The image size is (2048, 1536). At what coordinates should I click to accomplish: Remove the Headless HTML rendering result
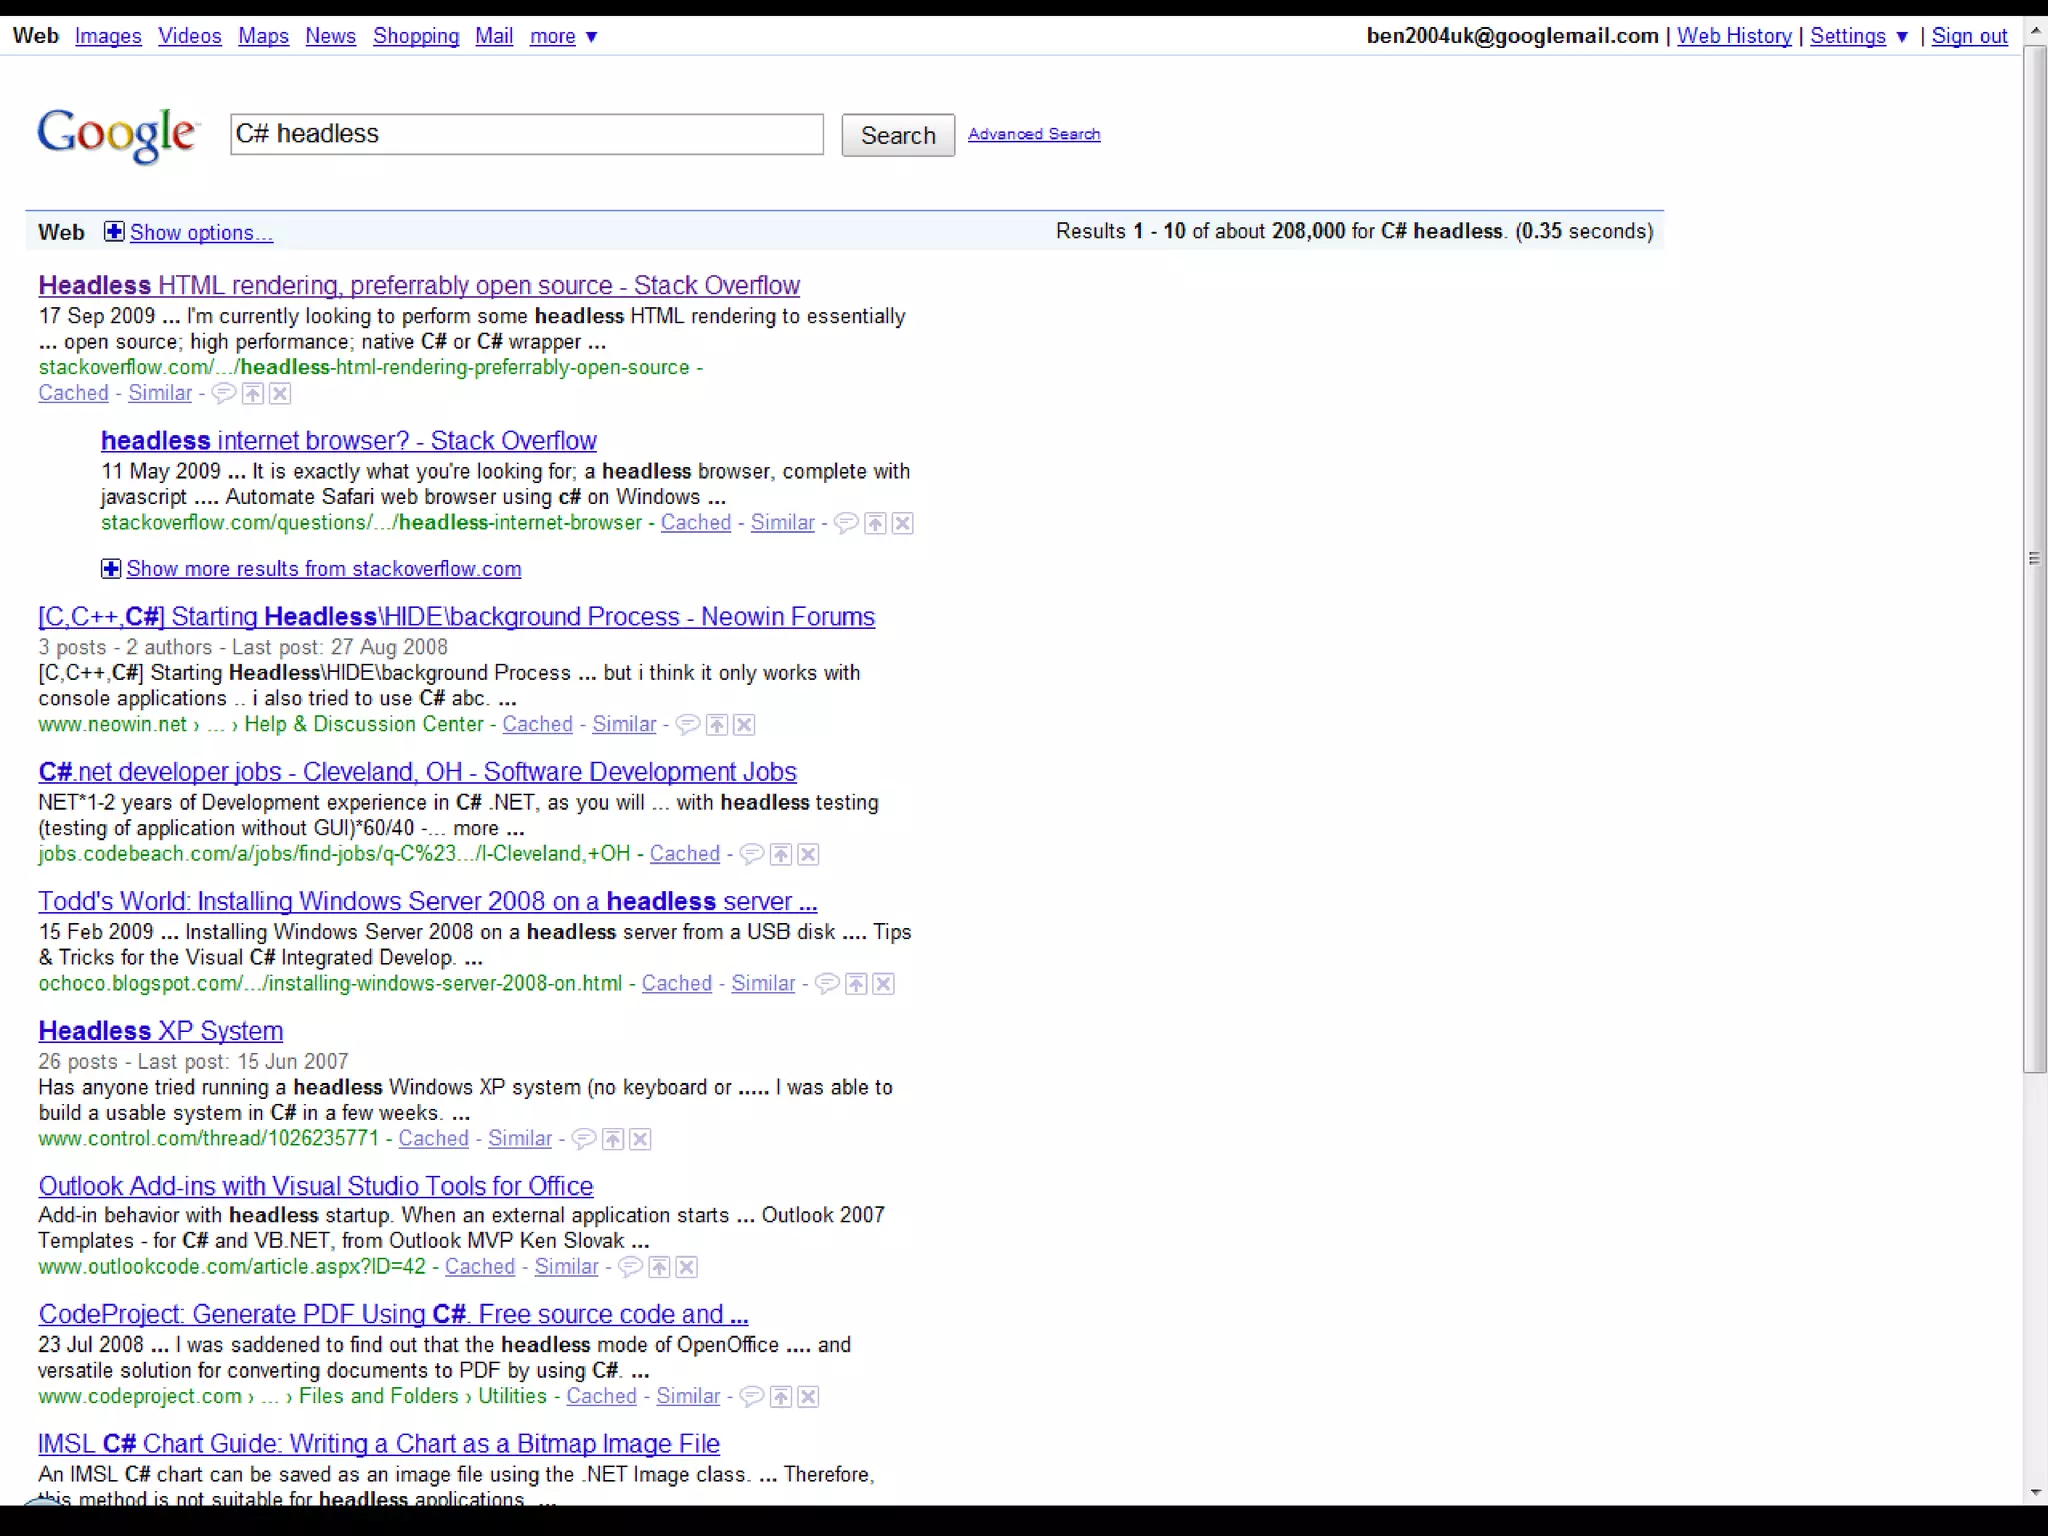[x=281, y=393]
